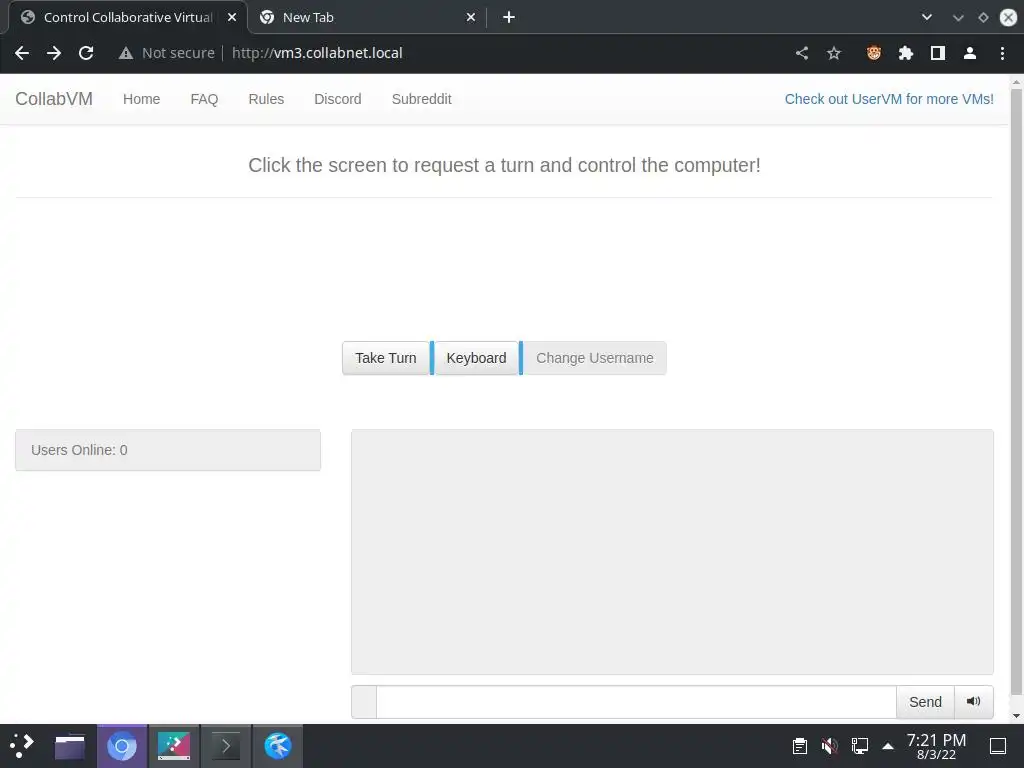Open the profile avatar icon
This screenshot has width=1024, height=768.
click(970, 53)
